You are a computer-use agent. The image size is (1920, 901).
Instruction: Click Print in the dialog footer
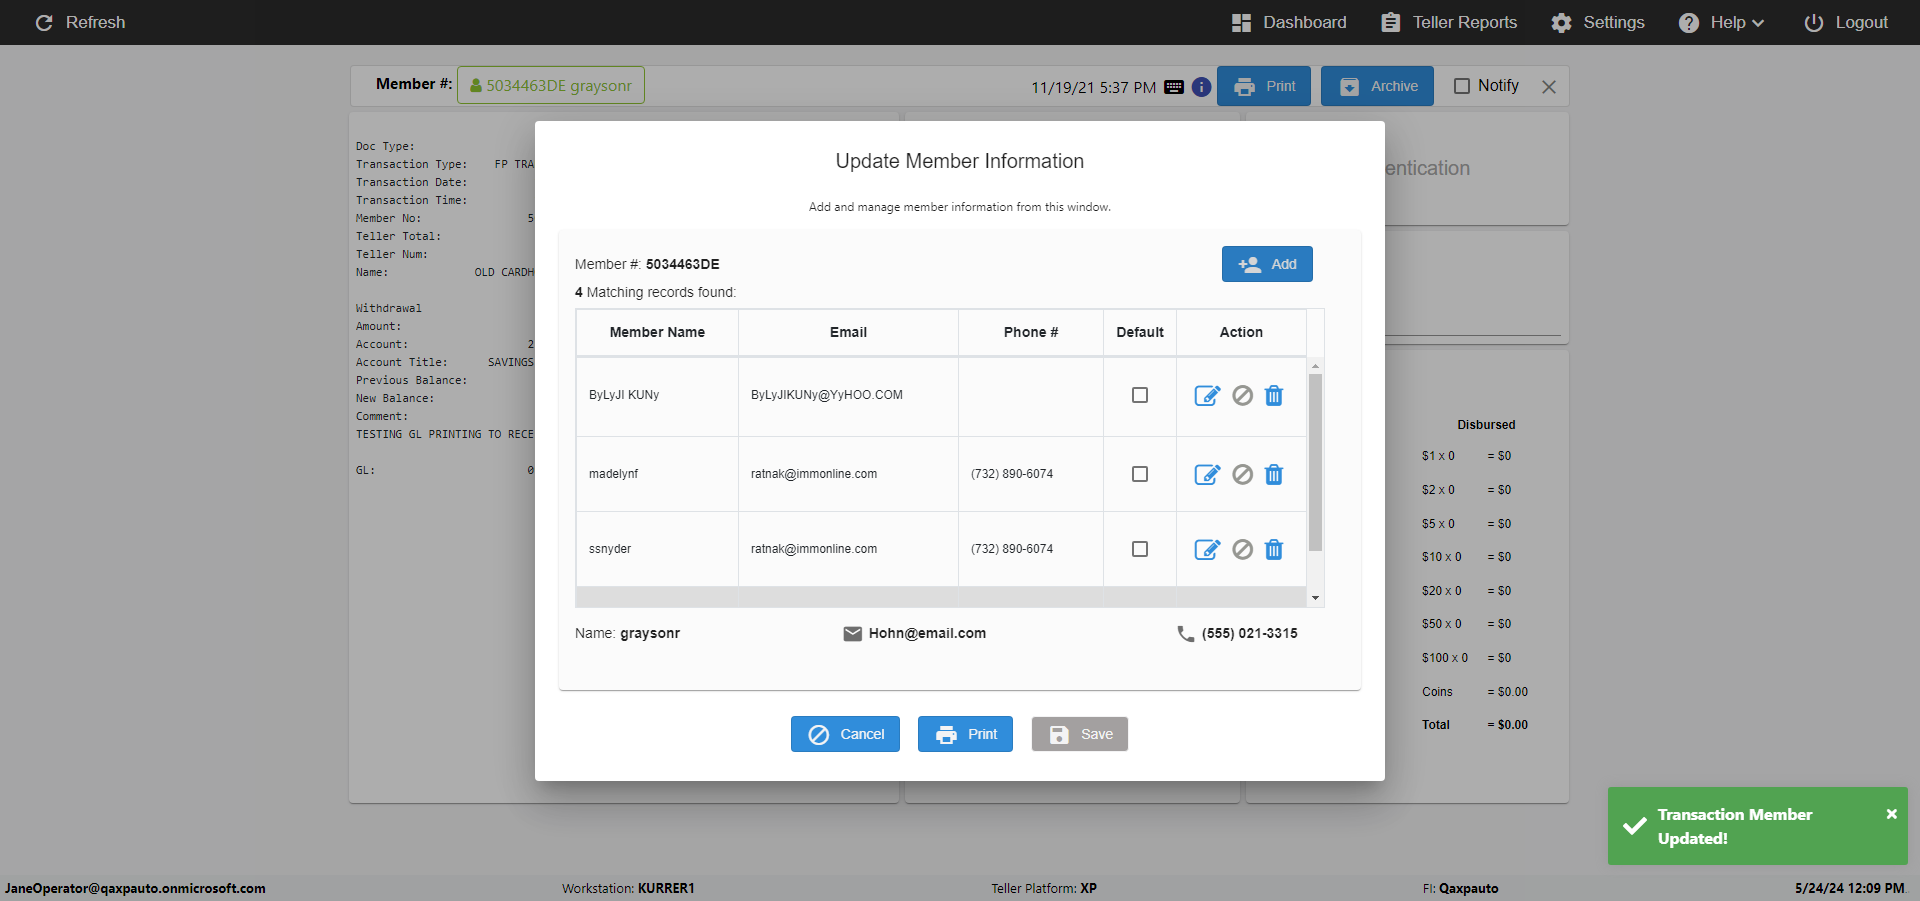pyautogui.click(x=965, y=734)
